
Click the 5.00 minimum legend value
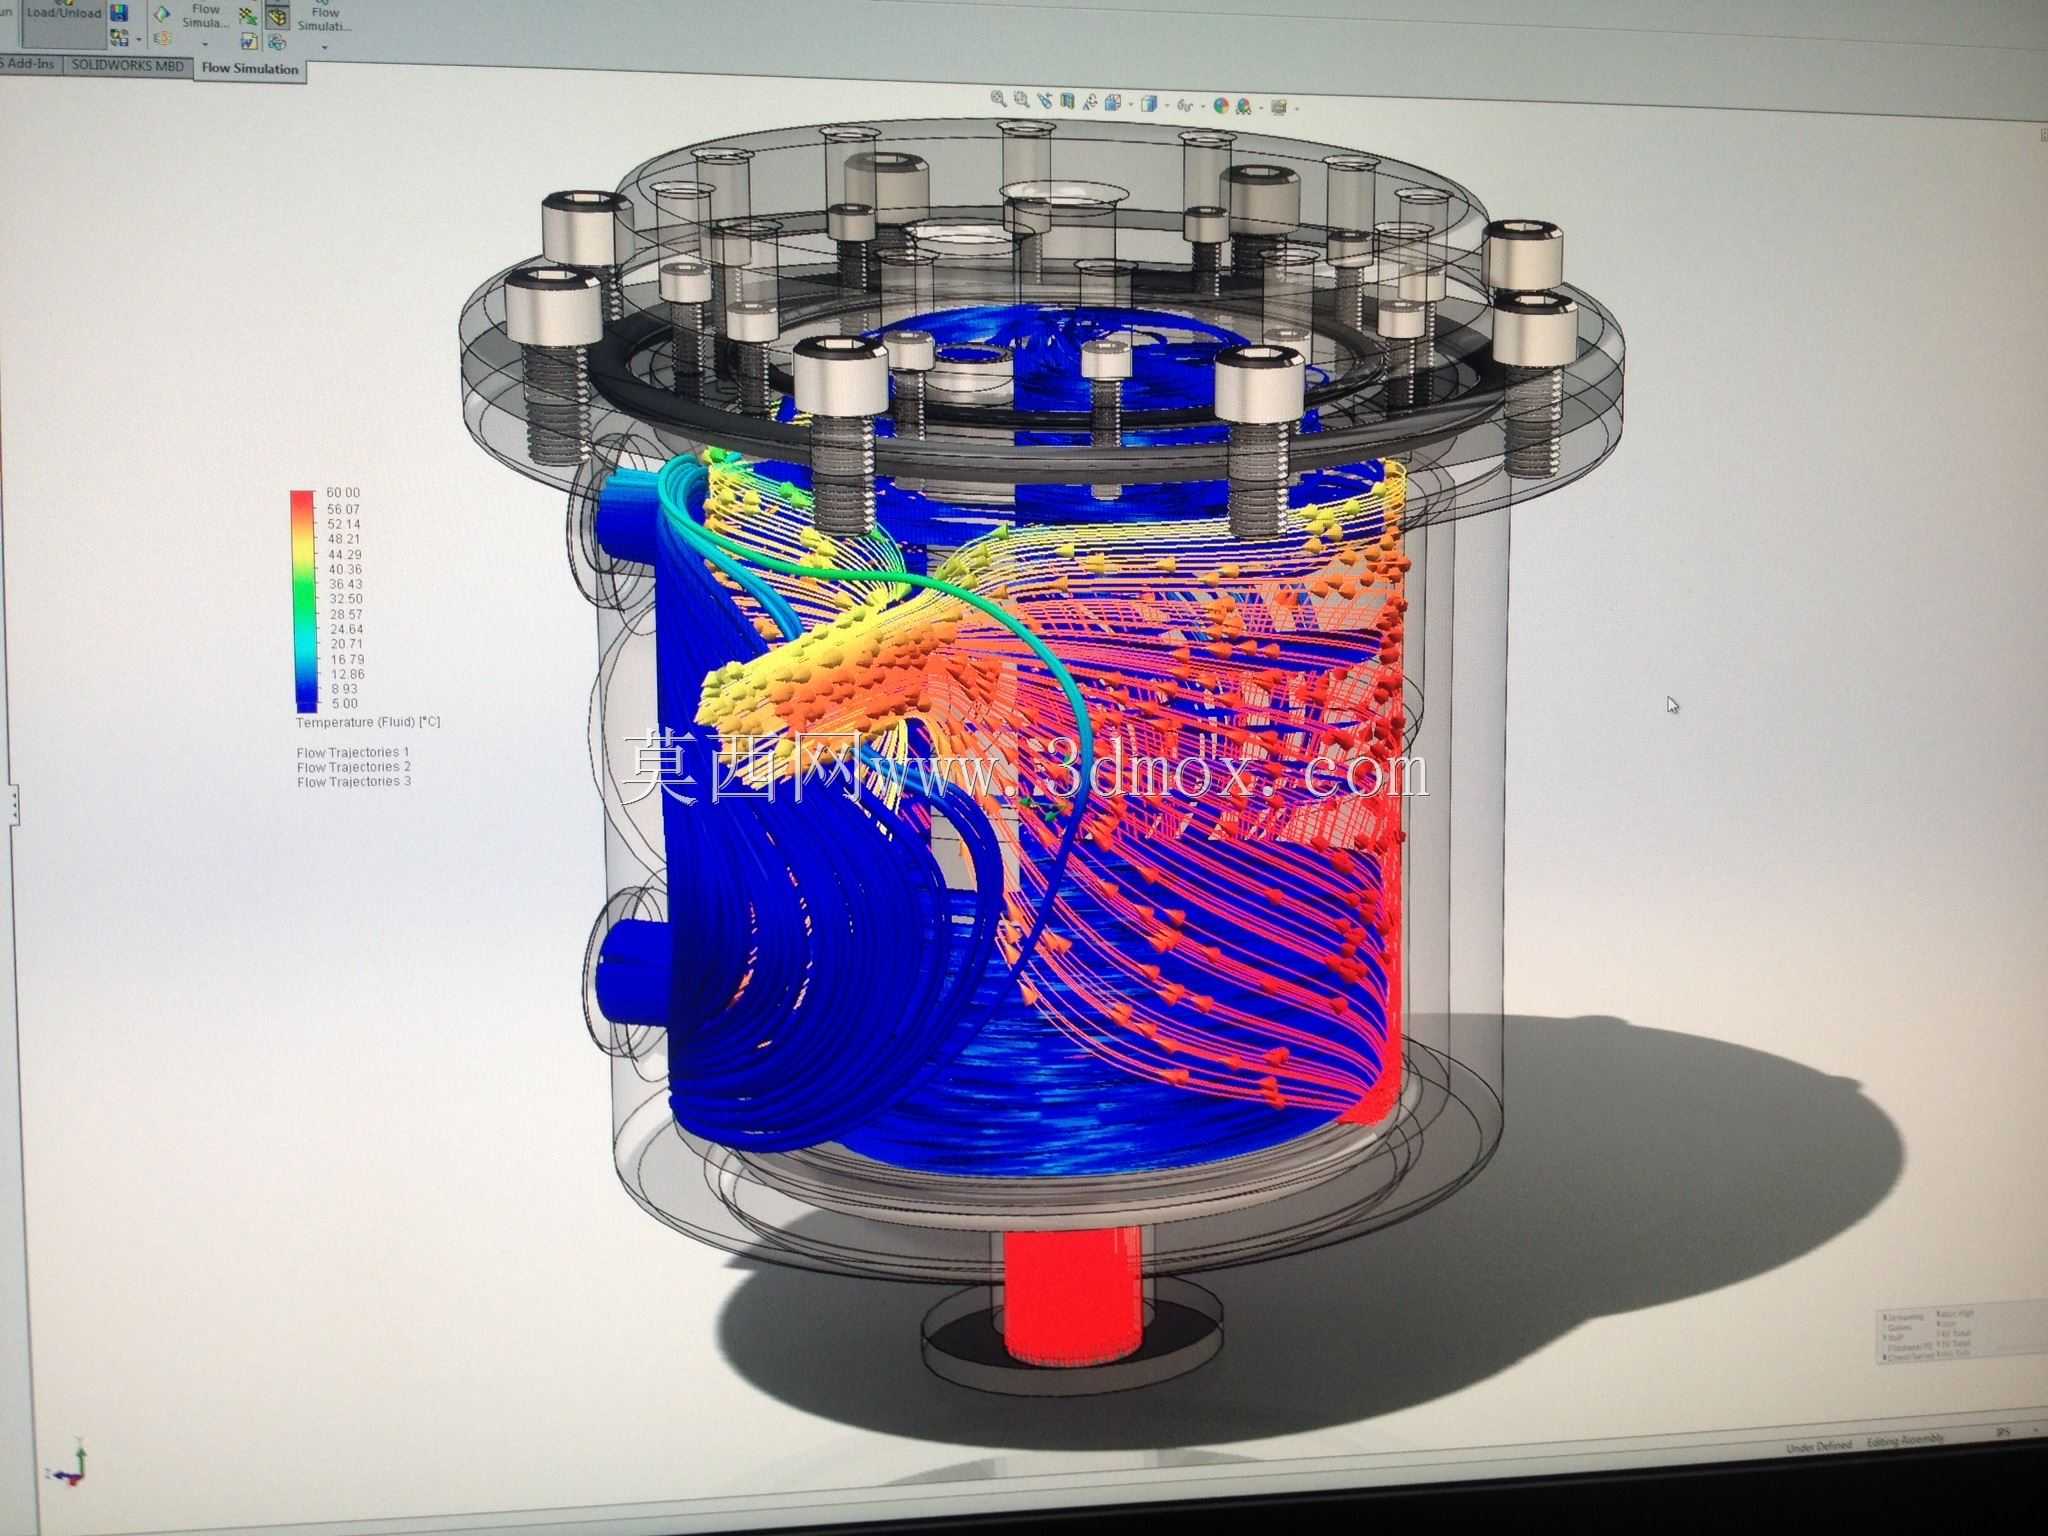tap(343, 703)
